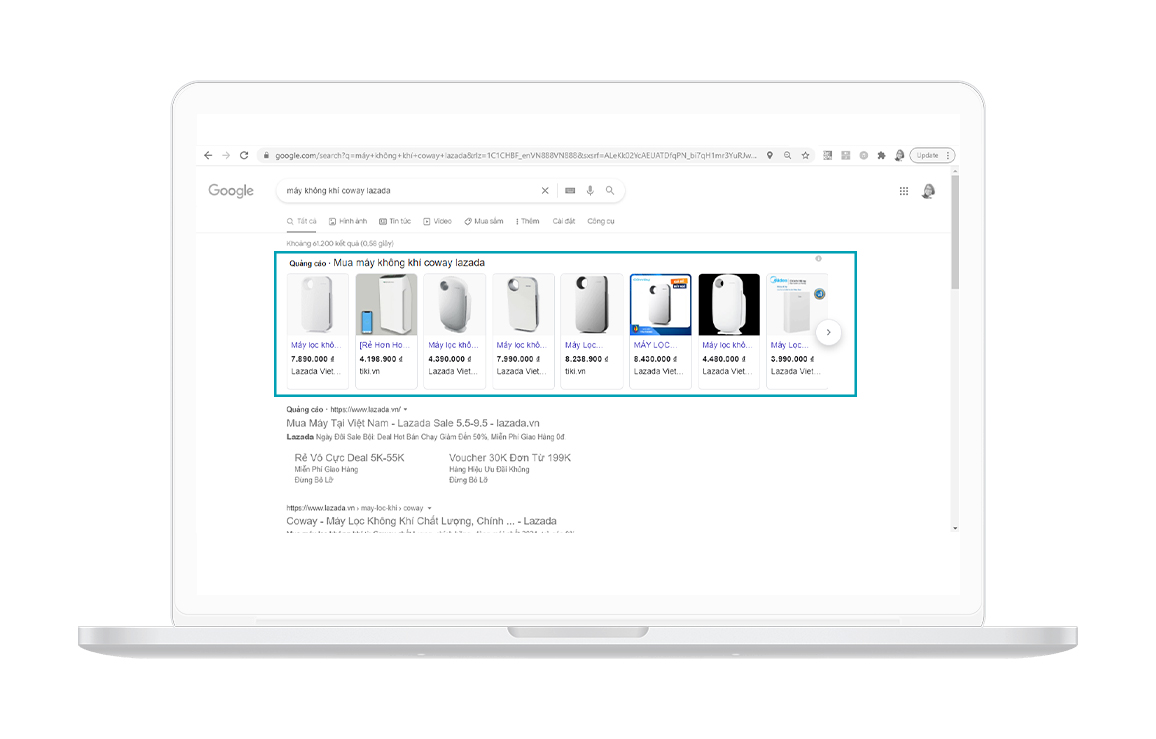
Task: Bookmark this page using the star icon
Action: coord(805,156)
